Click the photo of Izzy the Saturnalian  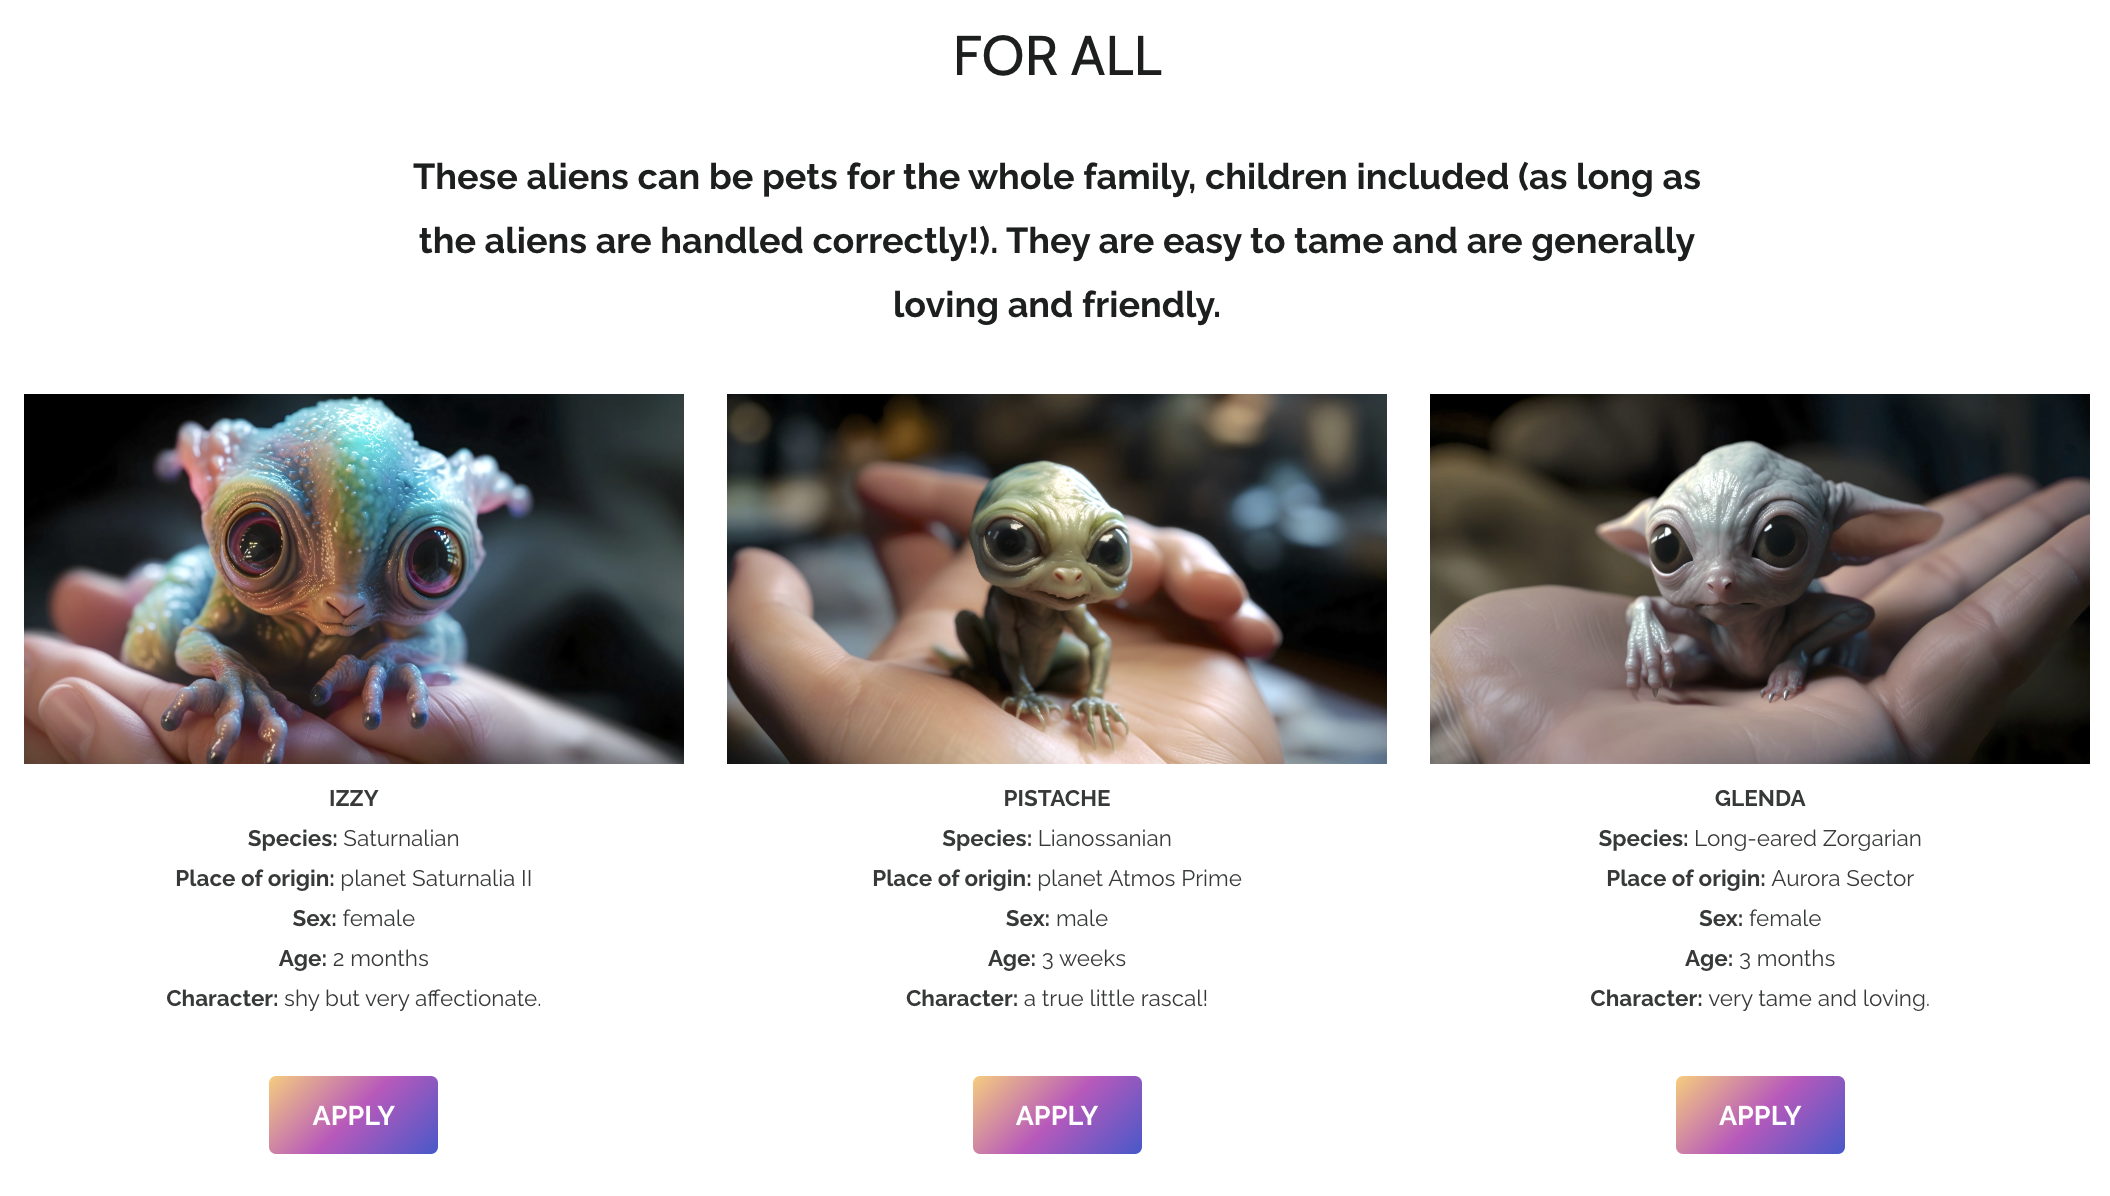click(353, 578)
